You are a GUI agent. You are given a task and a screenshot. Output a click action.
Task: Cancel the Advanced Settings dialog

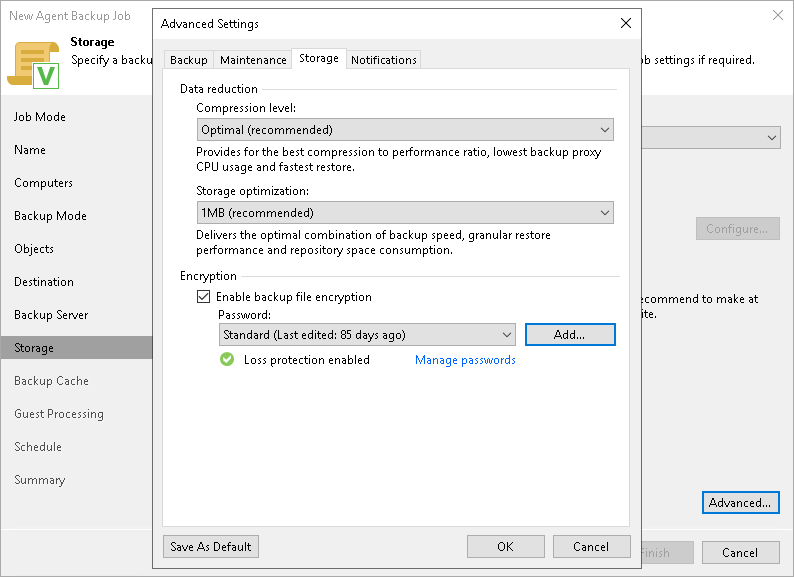591,547
